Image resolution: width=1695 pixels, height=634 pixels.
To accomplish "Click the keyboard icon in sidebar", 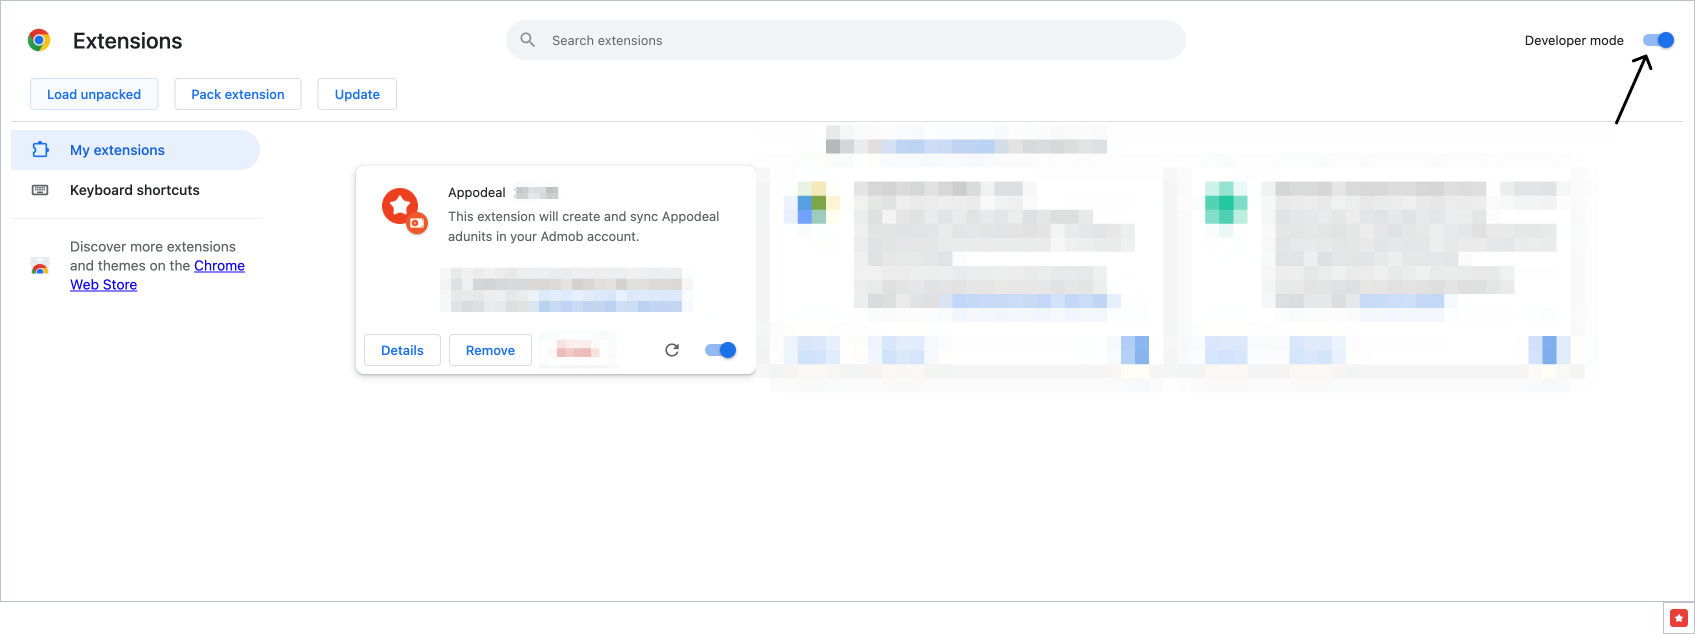I will point(40,190).
